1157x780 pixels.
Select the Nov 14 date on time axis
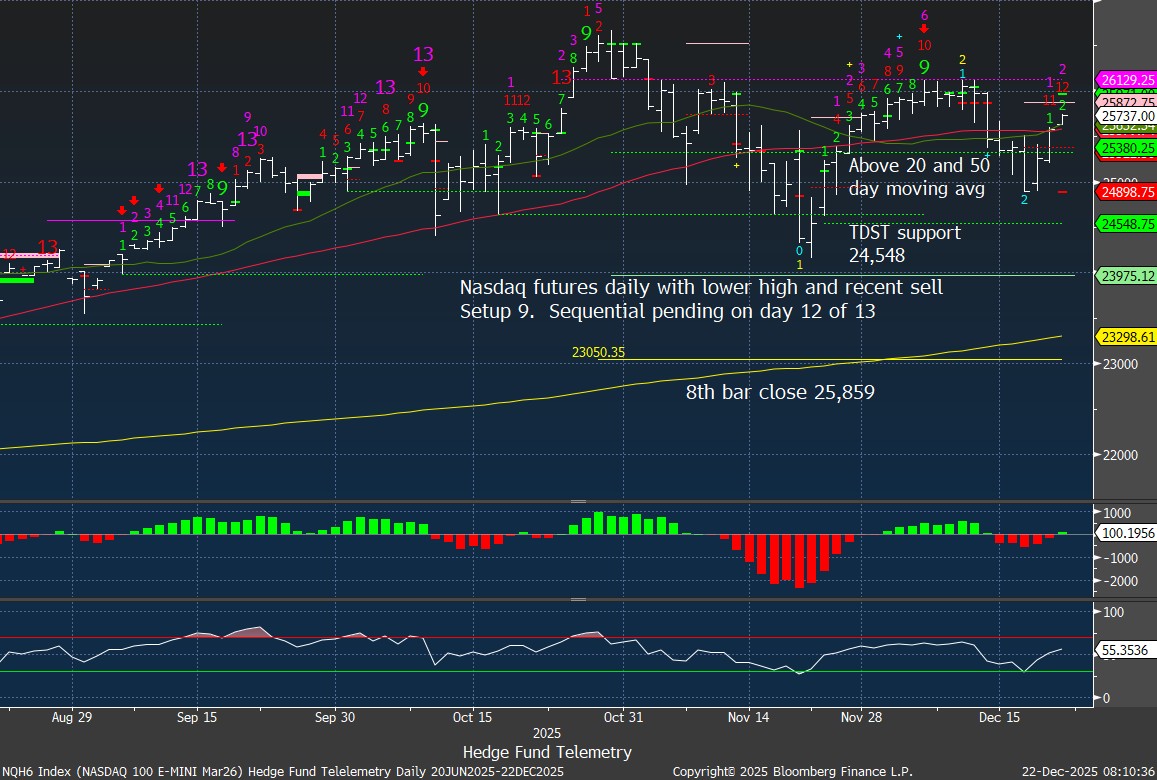tap(749, 717)
